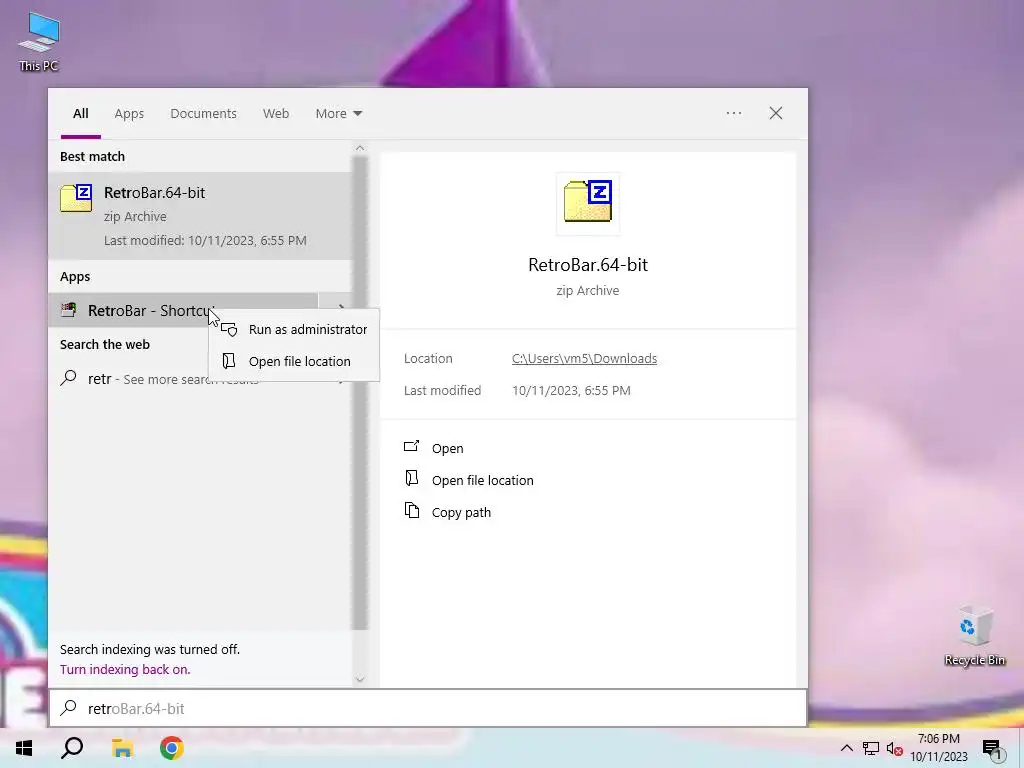Open network status tray icon
The image size is (1024, 768).
coord(871,748)
